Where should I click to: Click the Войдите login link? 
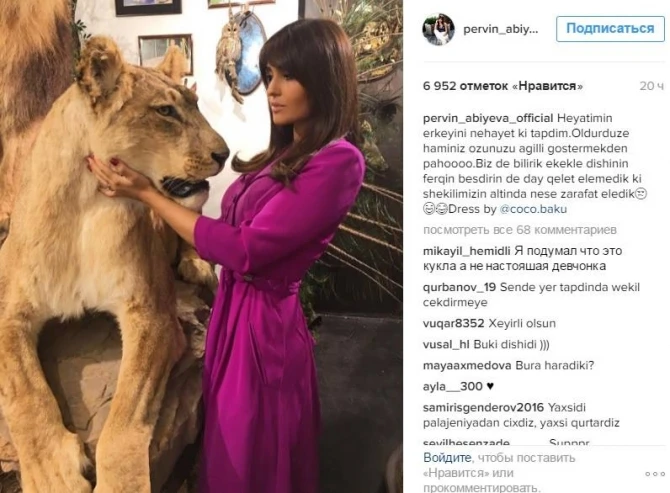click(x=447, y=458)
